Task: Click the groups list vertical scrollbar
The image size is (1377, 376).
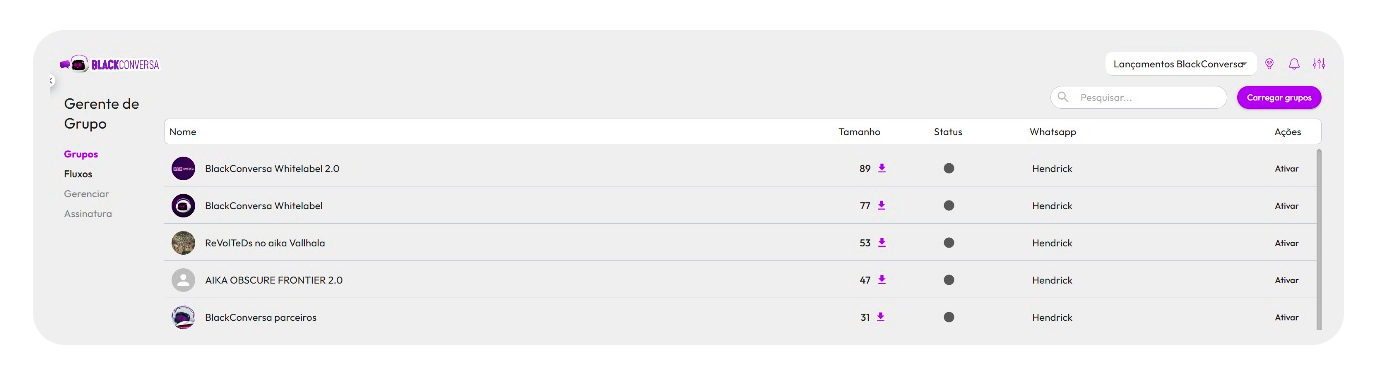Action: (1318, 239)
